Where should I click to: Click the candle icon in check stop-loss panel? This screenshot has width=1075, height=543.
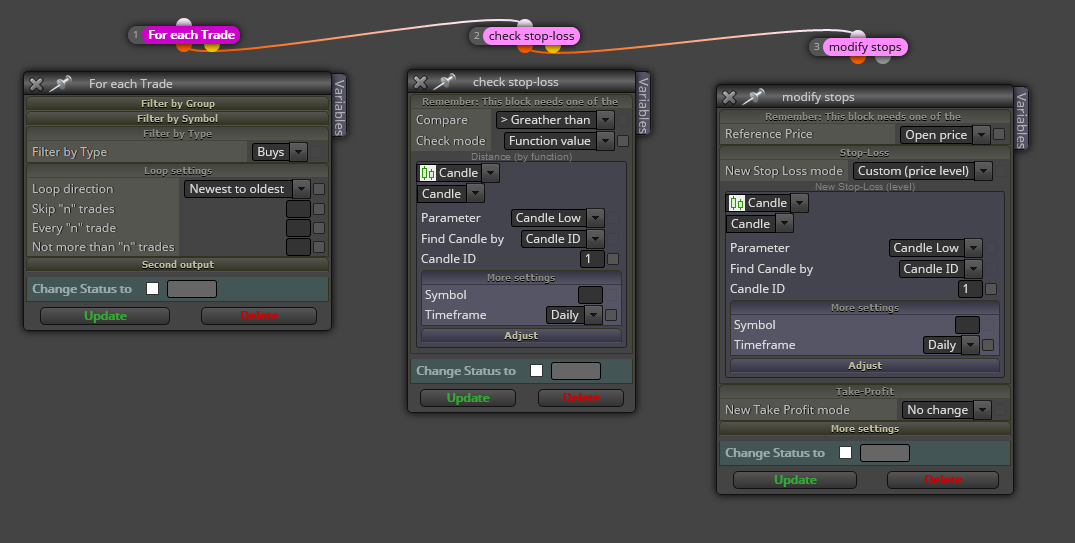coord(428,173)
